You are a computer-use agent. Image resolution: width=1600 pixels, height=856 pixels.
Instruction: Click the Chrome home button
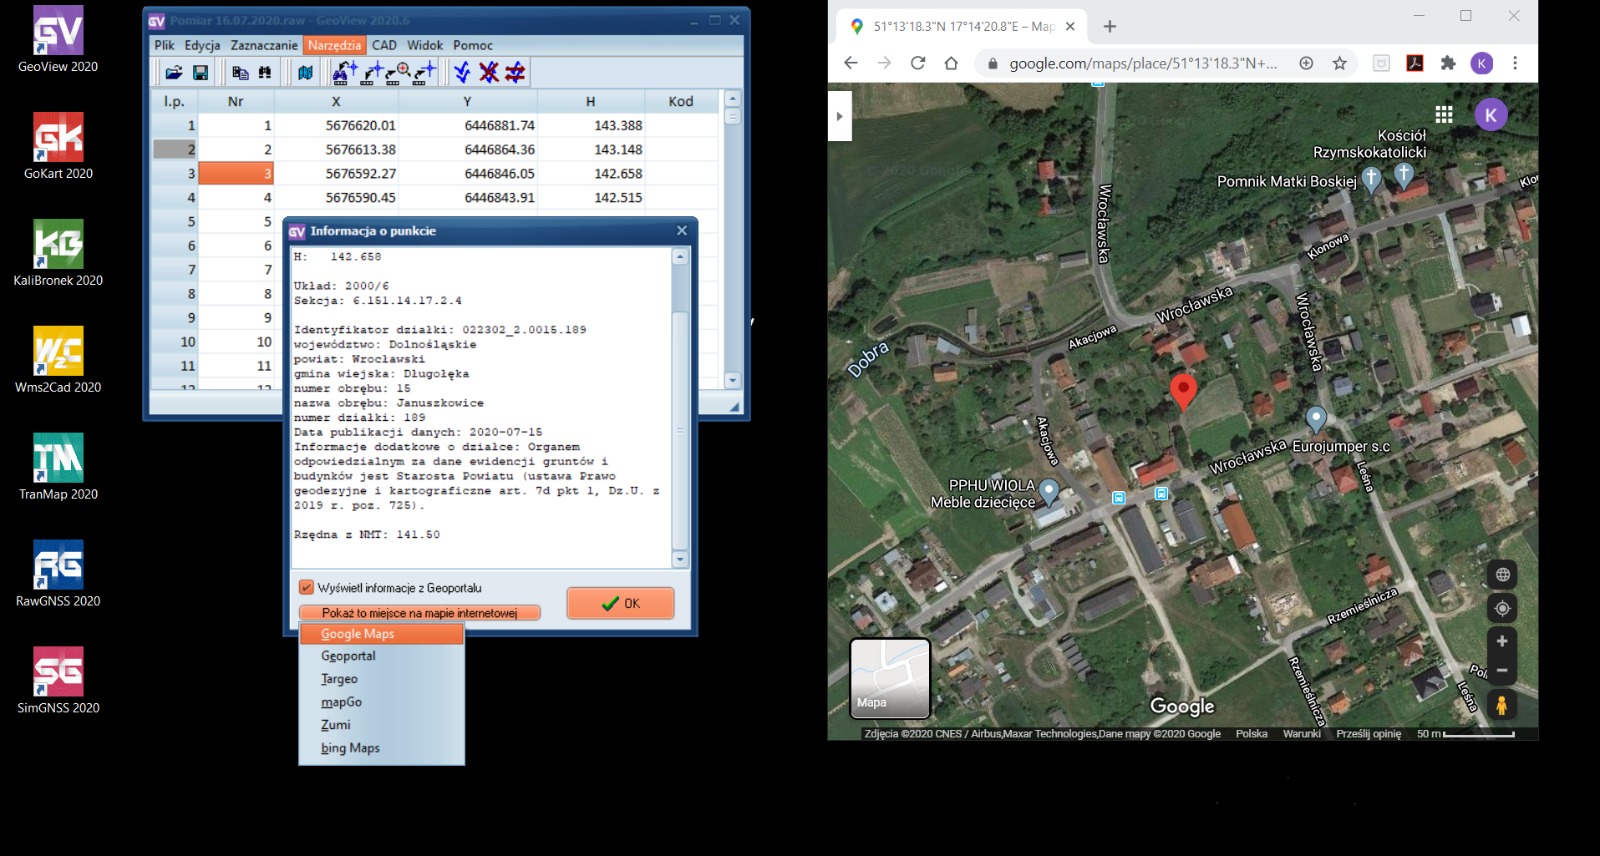(x=951, y=63)
